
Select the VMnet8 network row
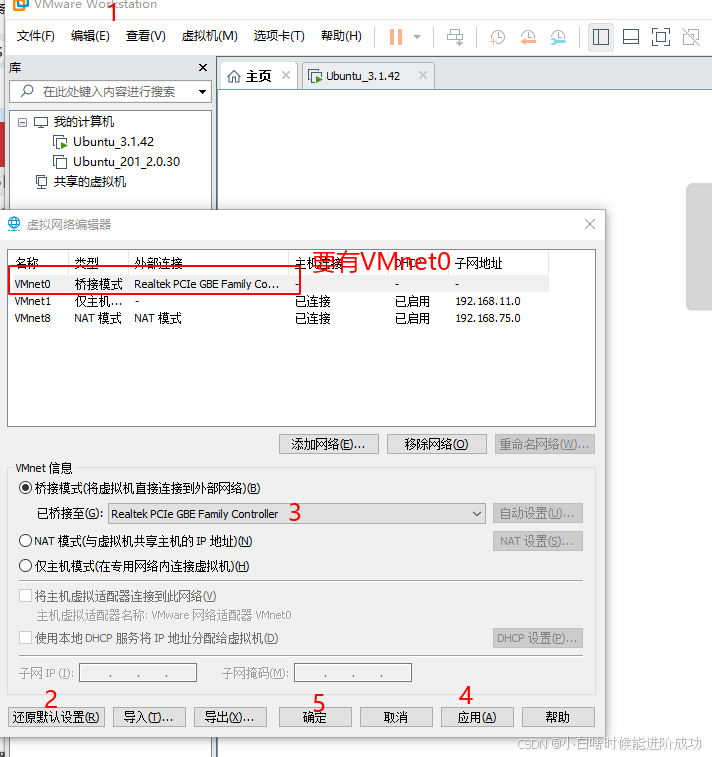point(278,319)
